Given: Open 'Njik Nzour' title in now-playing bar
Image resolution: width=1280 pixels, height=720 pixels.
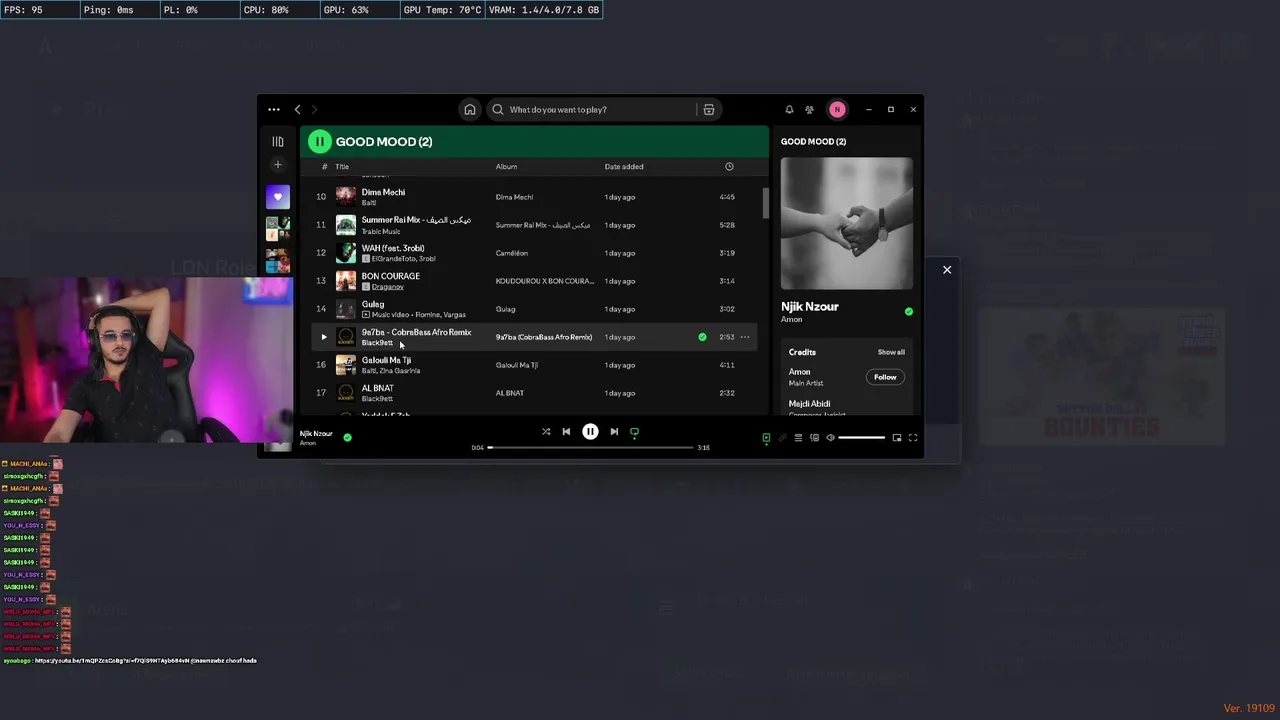Looking at the screenshot, I should pos(316,434).
